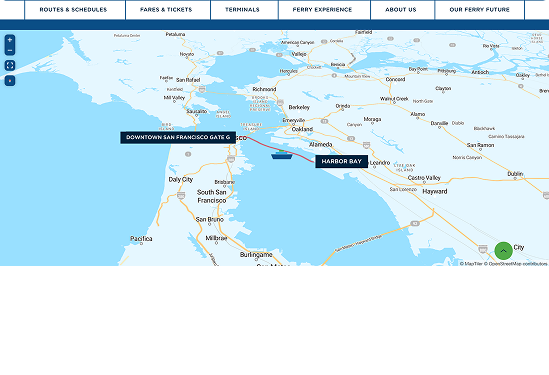Open the MapTiler attribution link
This screenshot has width=549, height=375.
(471, 264)
